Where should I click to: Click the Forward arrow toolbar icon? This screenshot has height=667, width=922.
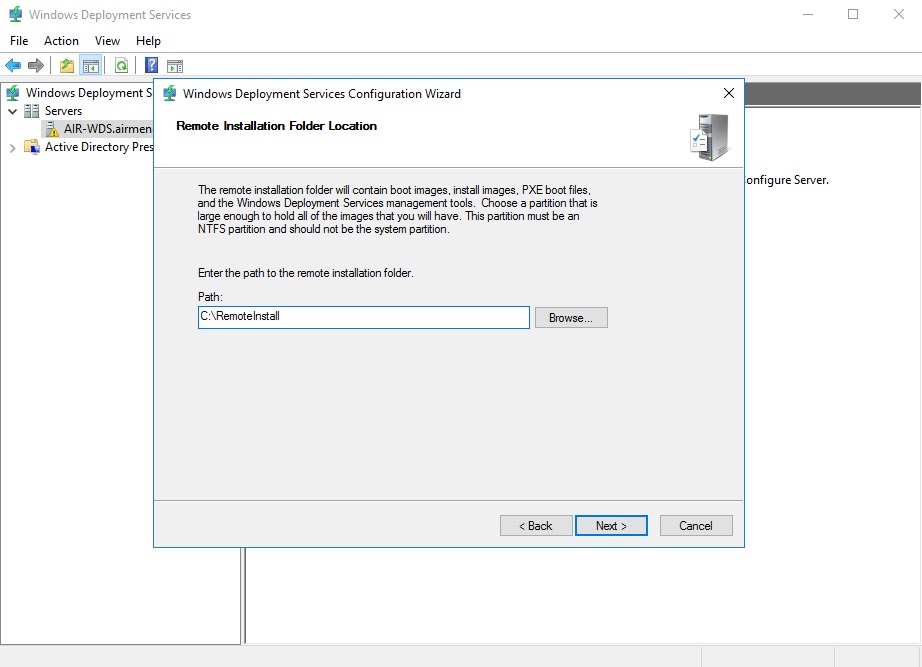pyautogui.click(x=36, y=66)
